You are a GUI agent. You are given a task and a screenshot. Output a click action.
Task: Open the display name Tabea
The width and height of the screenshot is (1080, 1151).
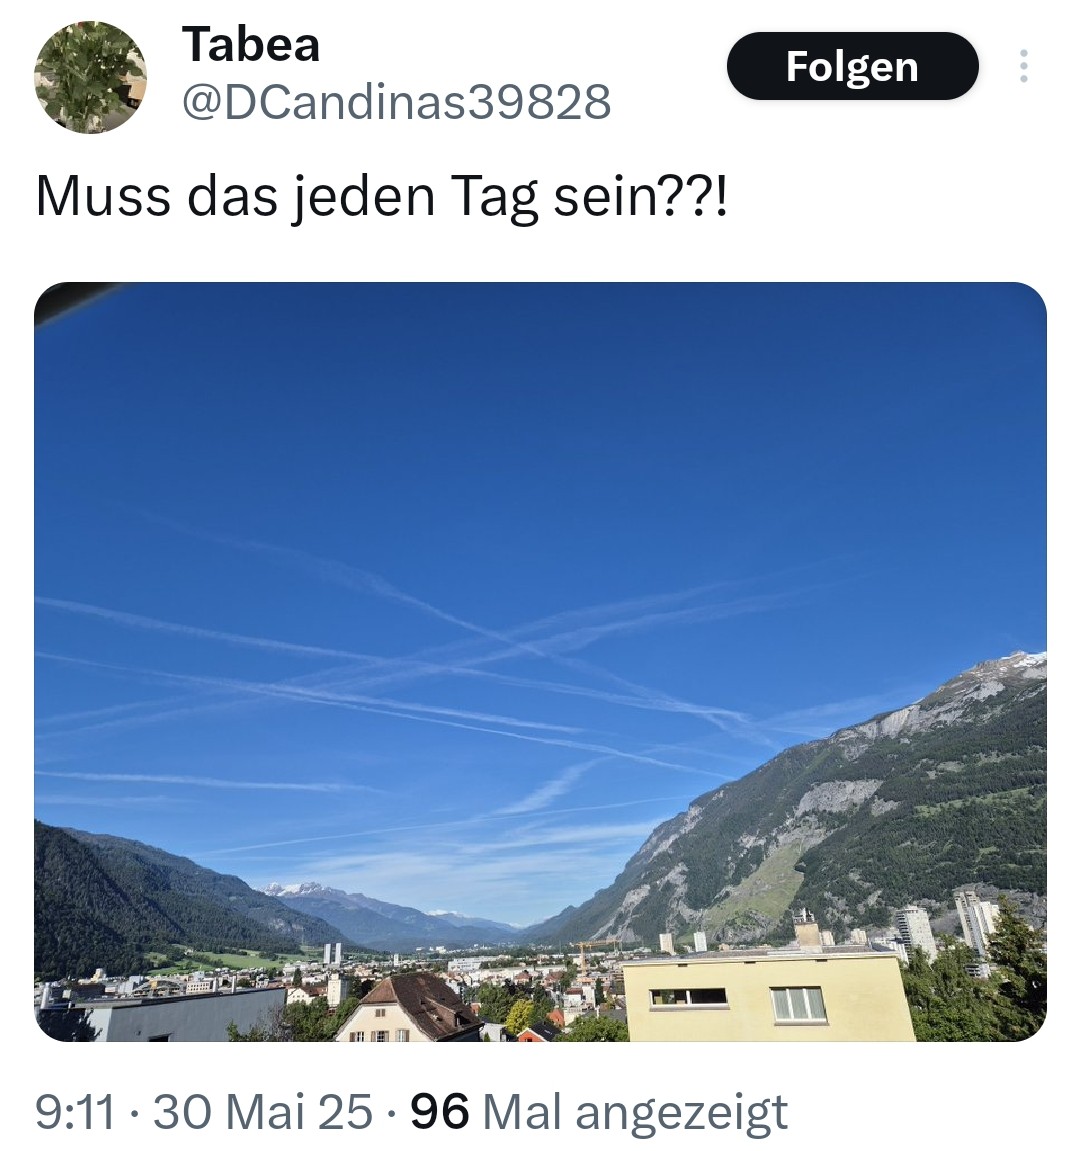(250, 44)
